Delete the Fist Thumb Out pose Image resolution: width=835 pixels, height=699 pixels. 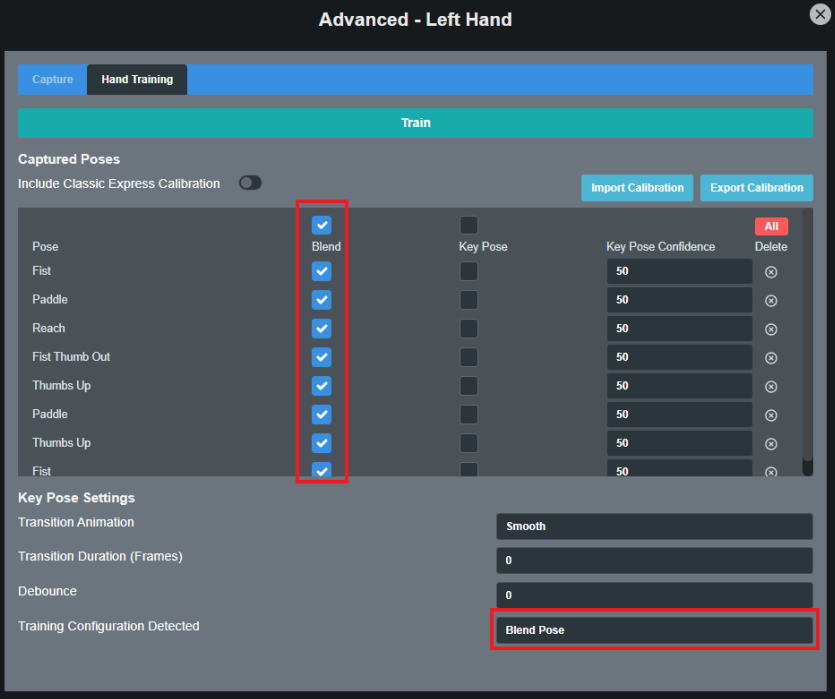771,358
